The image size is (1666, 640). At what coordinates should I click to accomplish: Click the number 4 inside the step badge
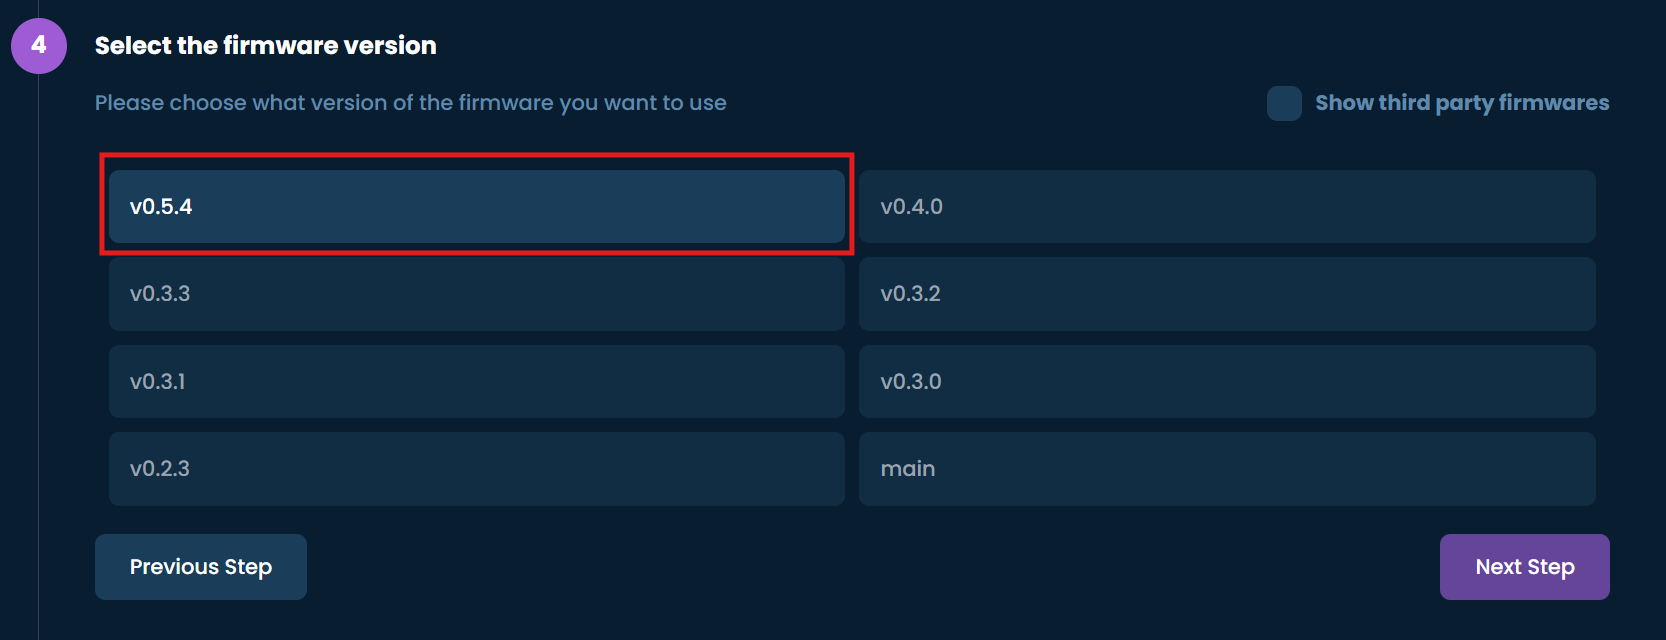39,45
